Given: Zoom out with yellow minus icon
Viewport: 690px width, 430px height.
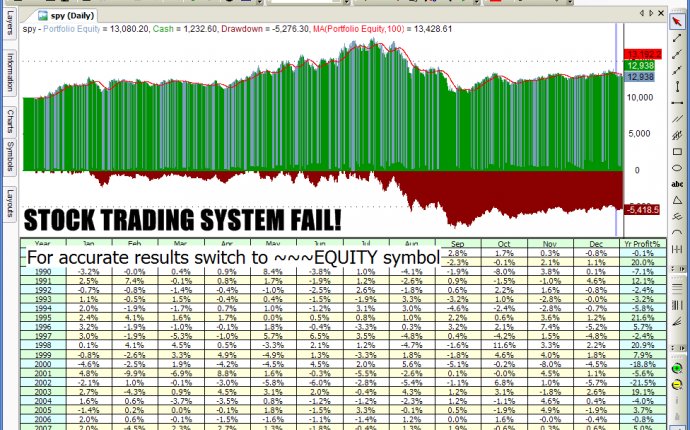Looking at the screenshot, I should pyautogui.click(x=677, y=385).
